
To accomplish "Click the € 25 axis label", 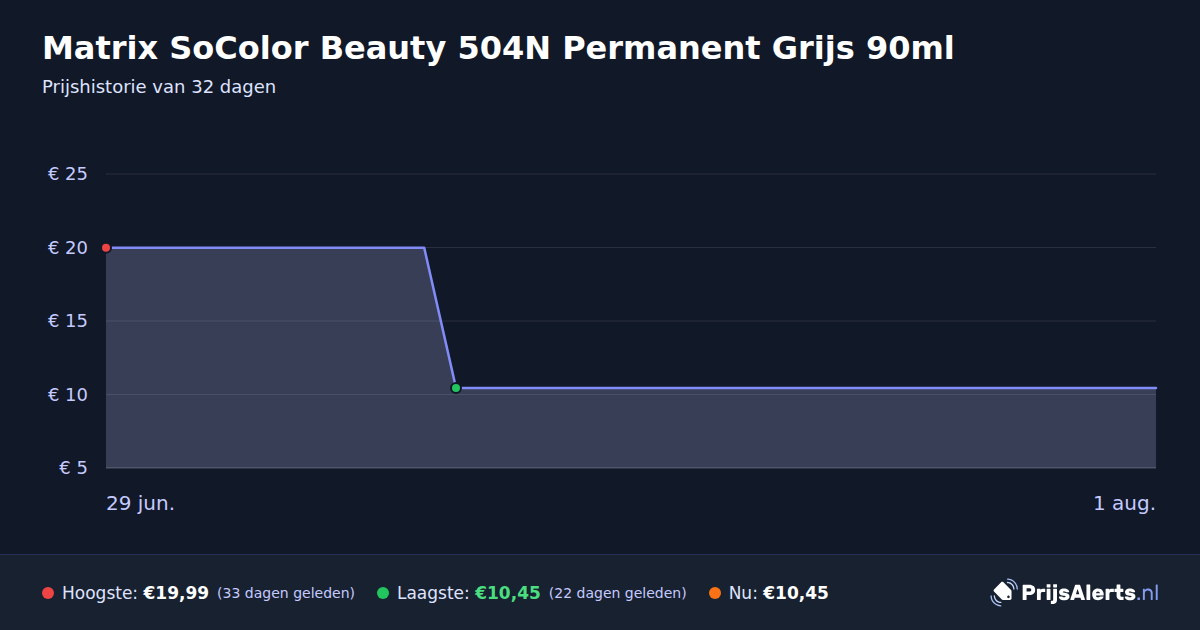I will point(68,174).
